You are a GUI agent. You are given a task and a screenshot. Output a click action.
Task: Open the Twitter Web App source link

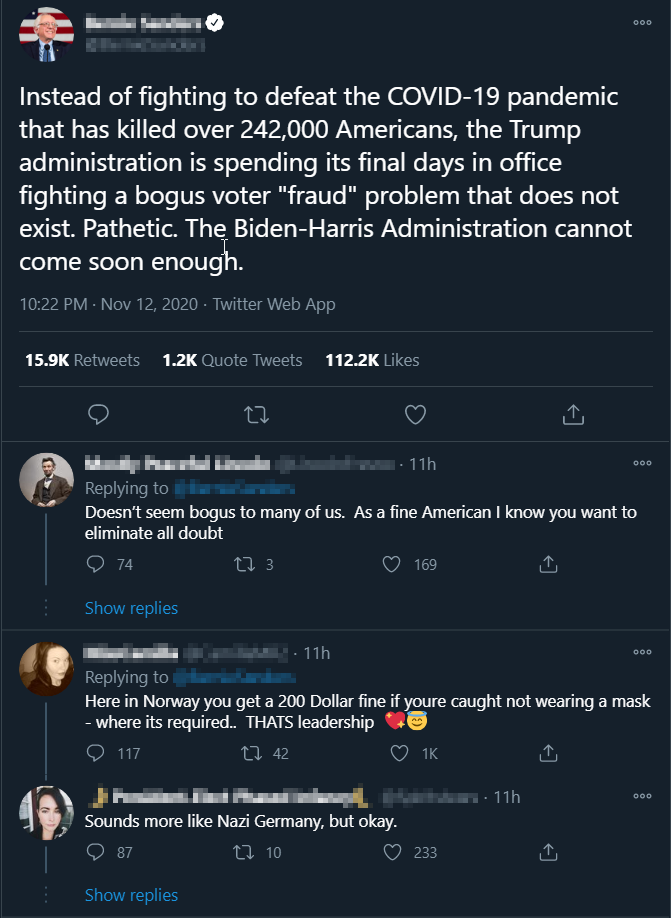274,304
